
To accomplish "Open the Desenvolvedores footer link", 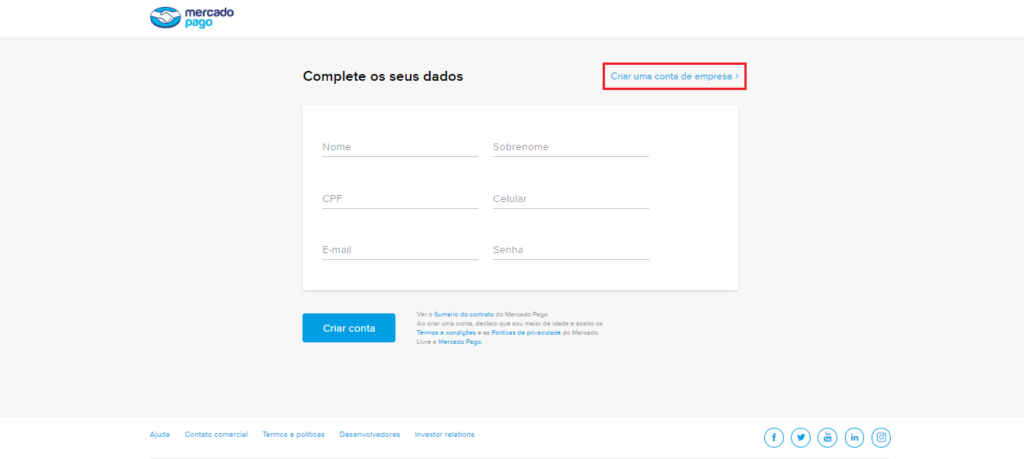I will [370, 434].
